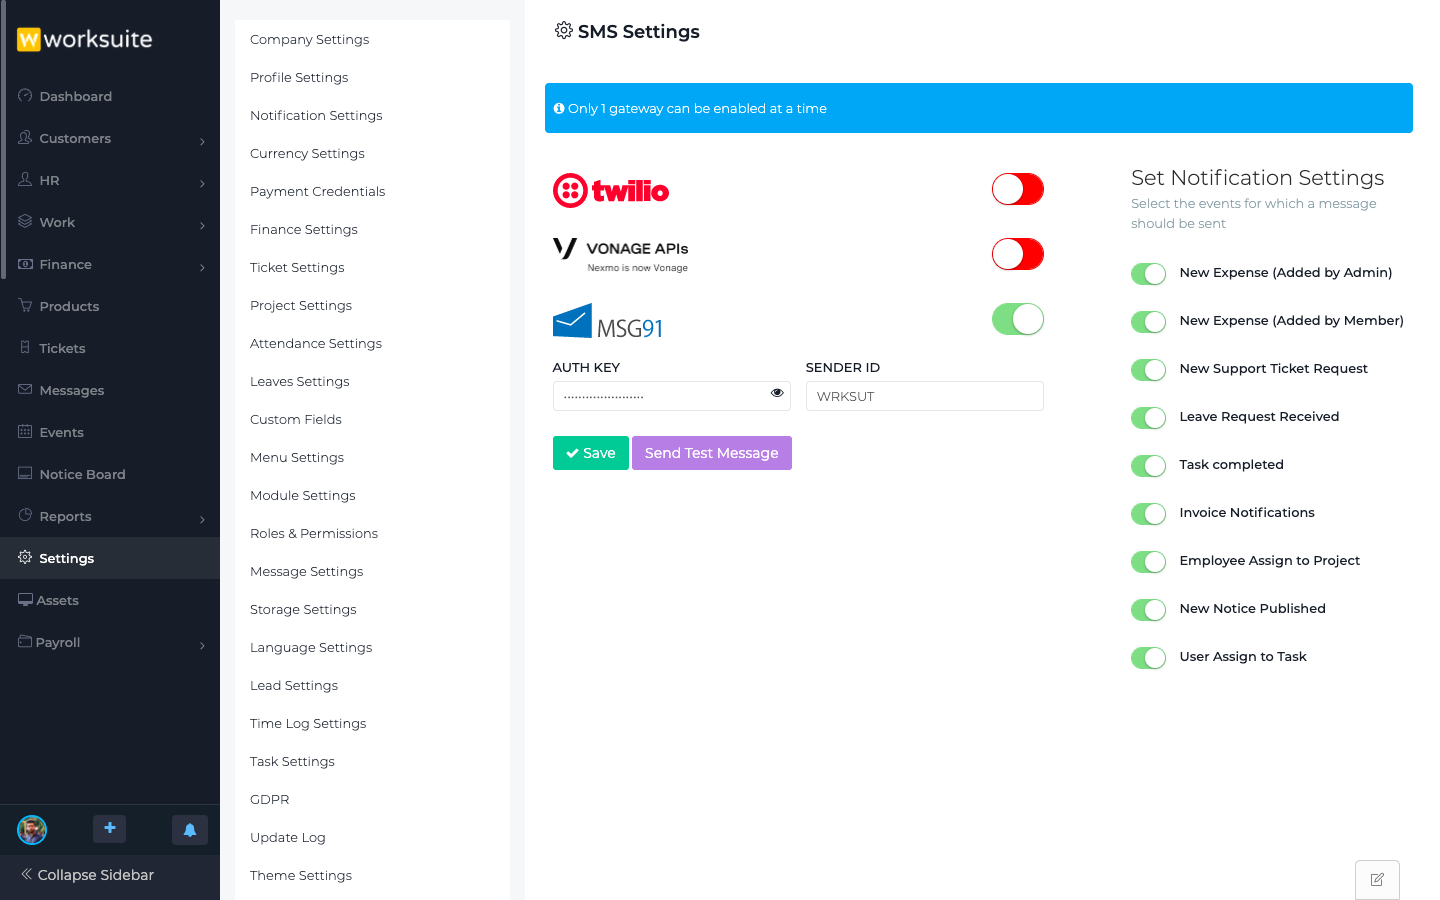Click the edit note icon at bottom right
Viewport: 1440px width, 900px height.
[1377, 880]
